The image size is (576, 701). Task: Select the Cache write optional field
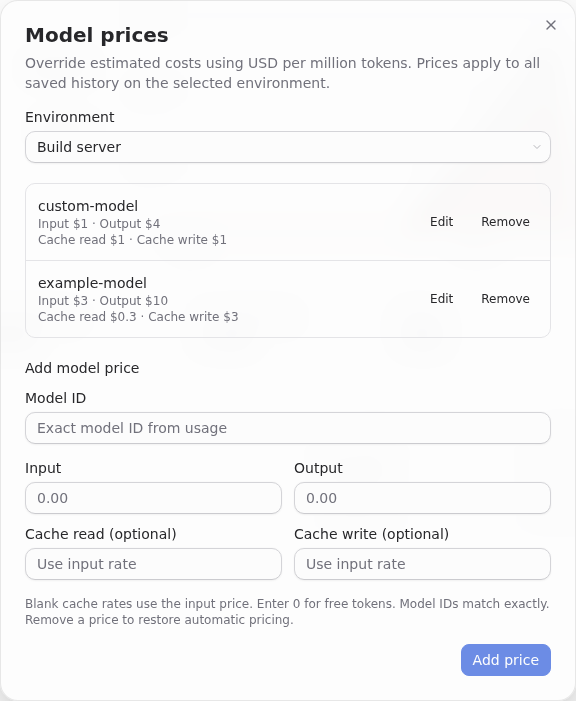click(x=422, y=564)
